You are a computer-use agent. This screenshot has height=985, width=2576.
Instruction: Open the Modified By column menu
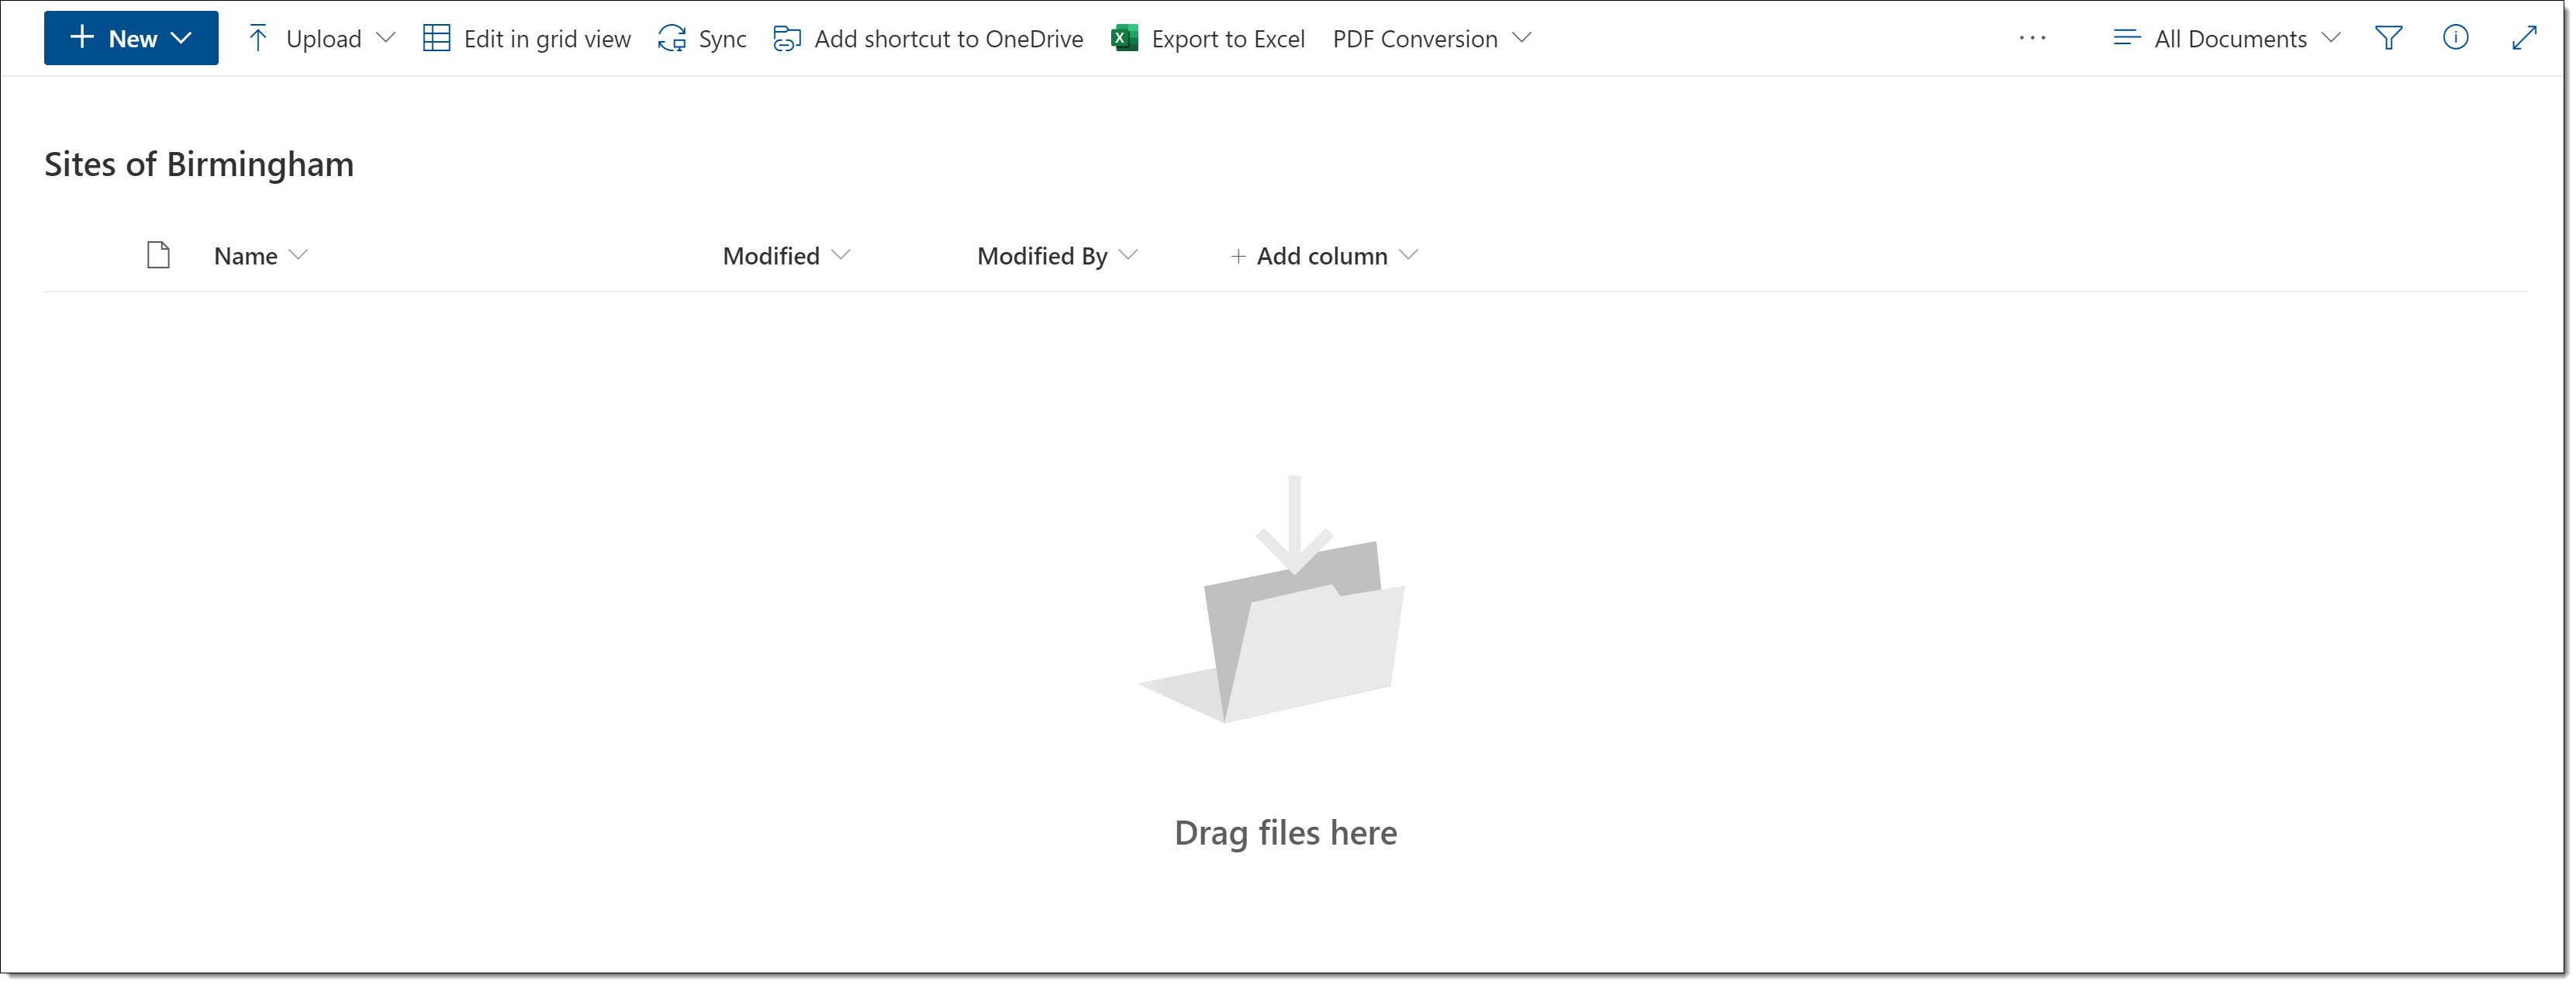(x=1056, y=256)
